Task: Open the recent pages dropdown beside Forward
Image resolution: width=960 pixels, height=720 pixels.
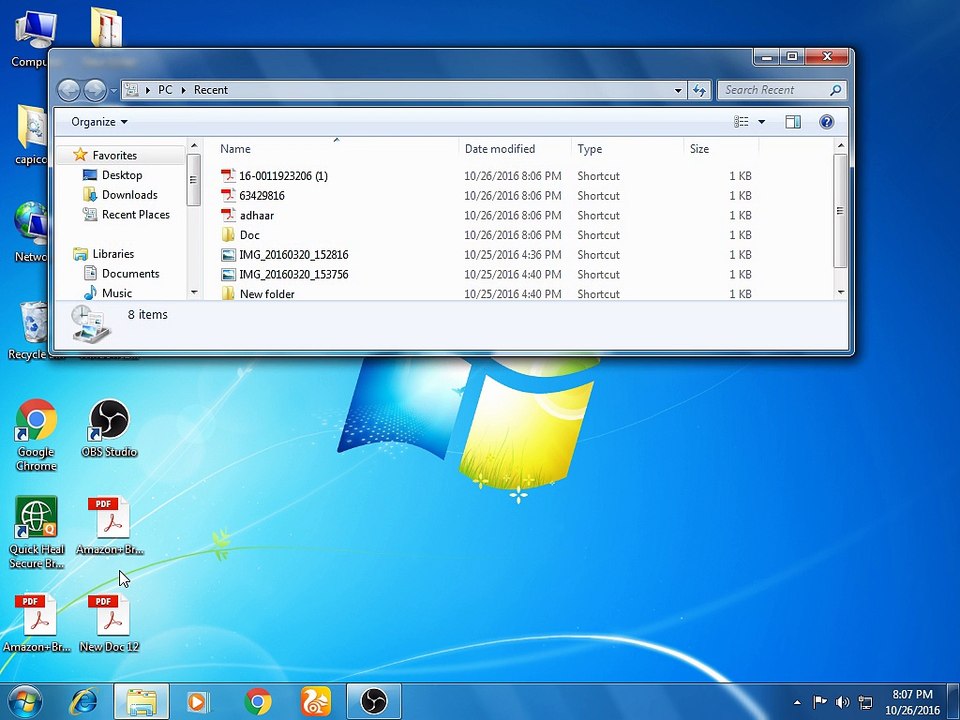Action: pos(113,91)
